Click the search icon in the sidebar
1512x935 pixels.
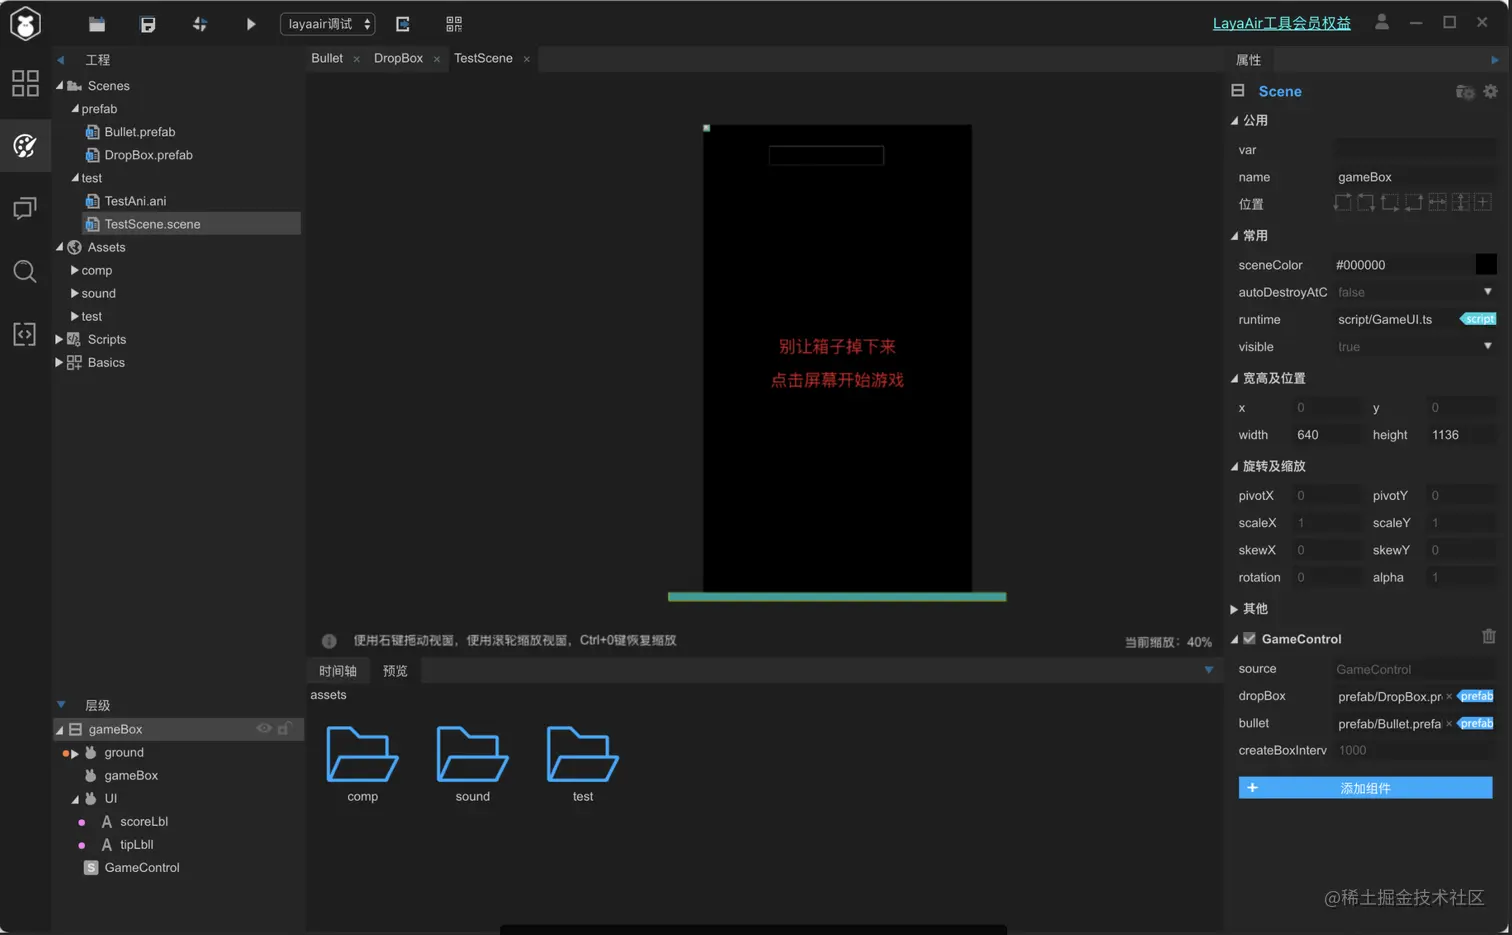(24, 270)
